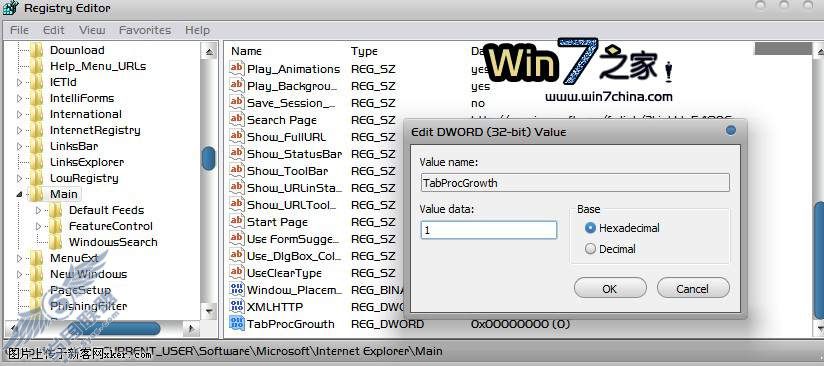Open the Favorites menu
Screen dimensions: 824x366
pos(145,30)
